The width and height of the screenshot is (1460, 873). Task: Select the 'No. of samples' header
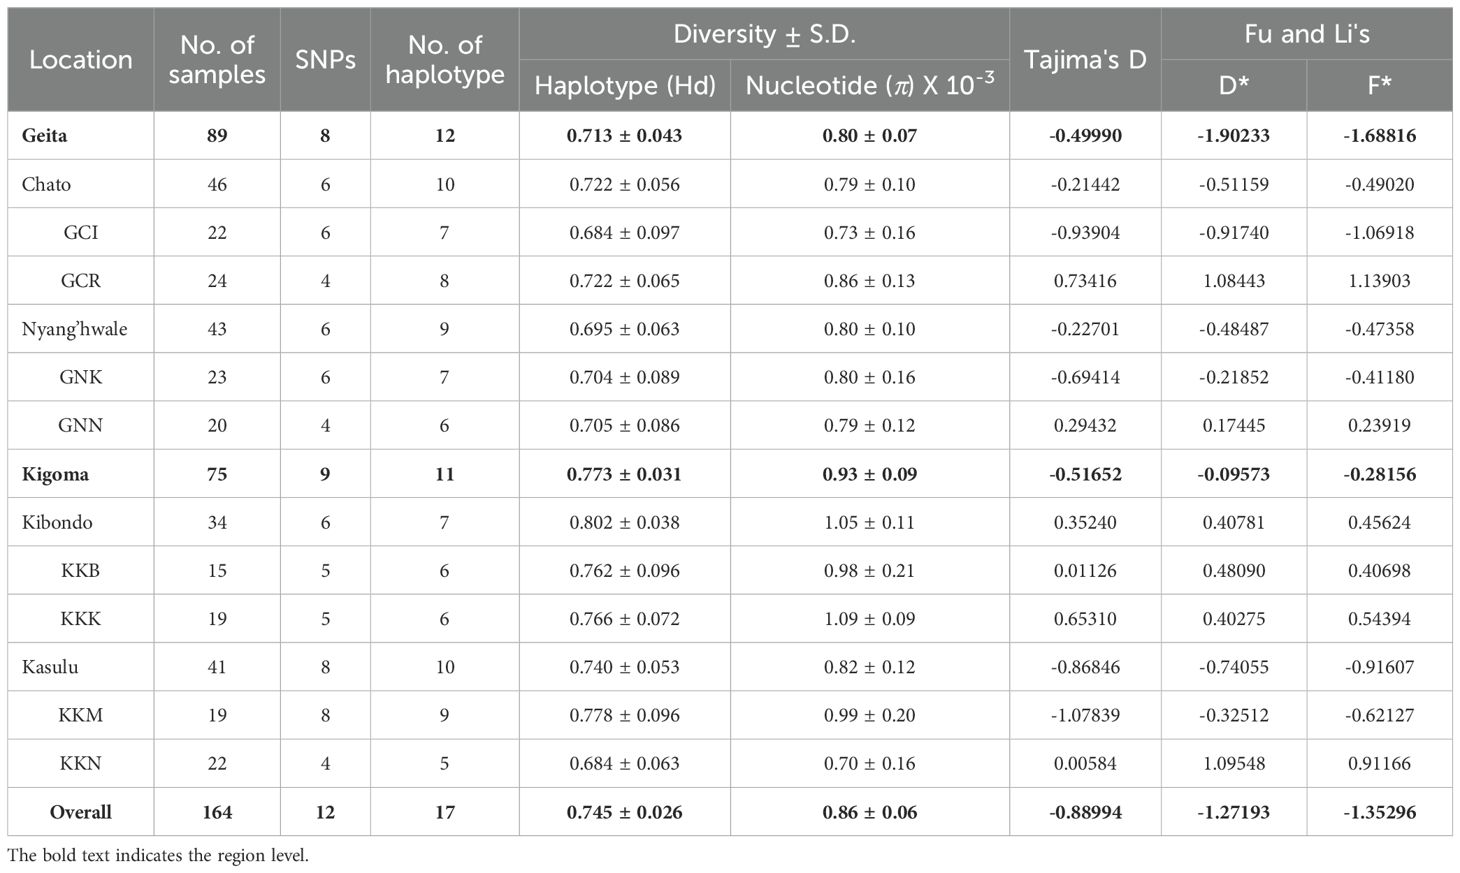217,60
